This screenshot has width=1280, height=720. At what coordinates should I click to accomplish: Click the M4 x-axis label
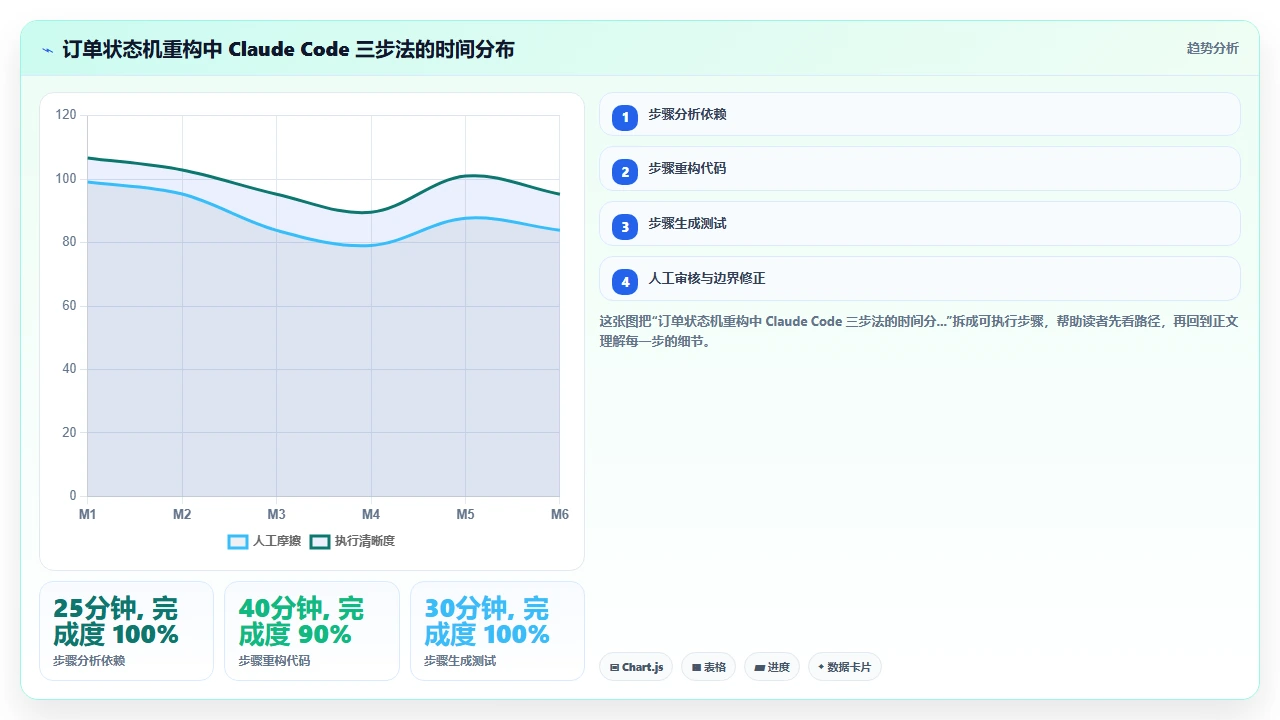[x=371, y=514]
